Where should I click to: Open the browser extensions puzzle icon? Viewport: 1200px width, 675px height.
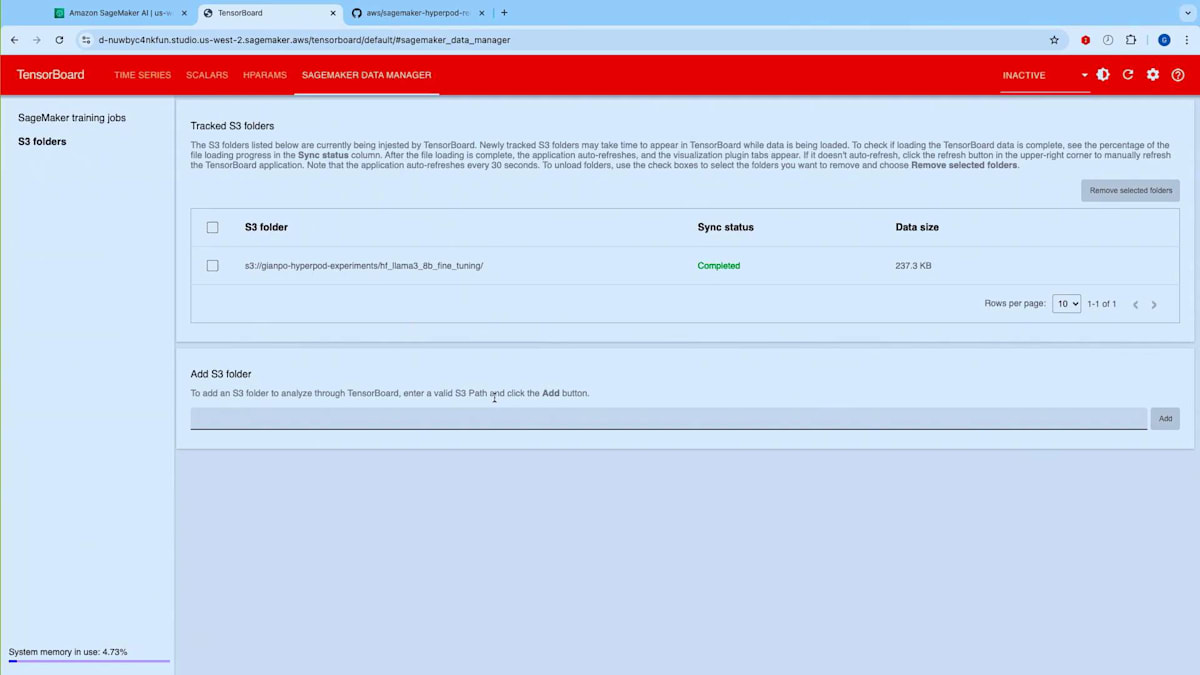tap(1131, 40)
